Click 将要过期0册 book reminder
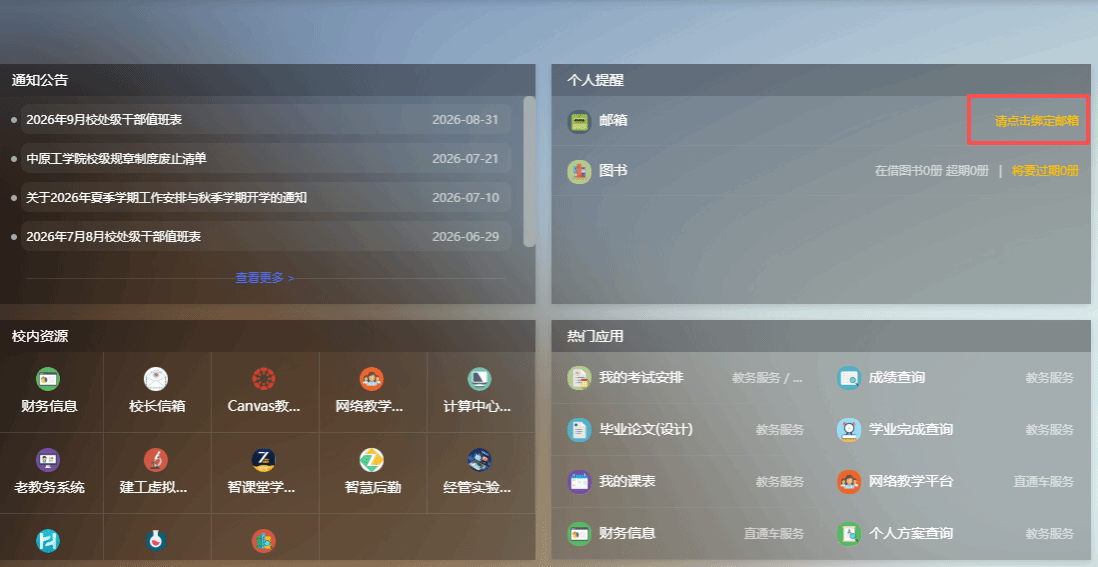The width and height of the screenshot is (1098, 567). [x=1045, y=171]
